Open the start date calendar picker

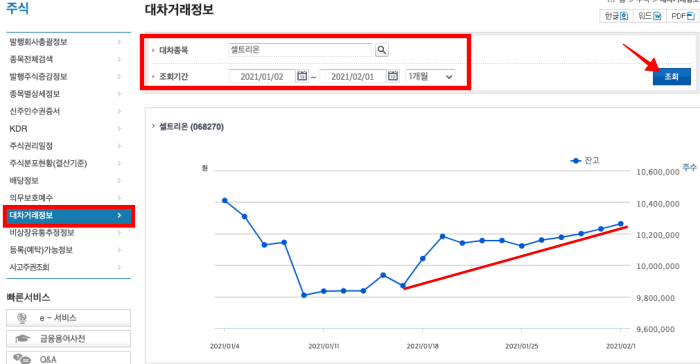(302, 76)
